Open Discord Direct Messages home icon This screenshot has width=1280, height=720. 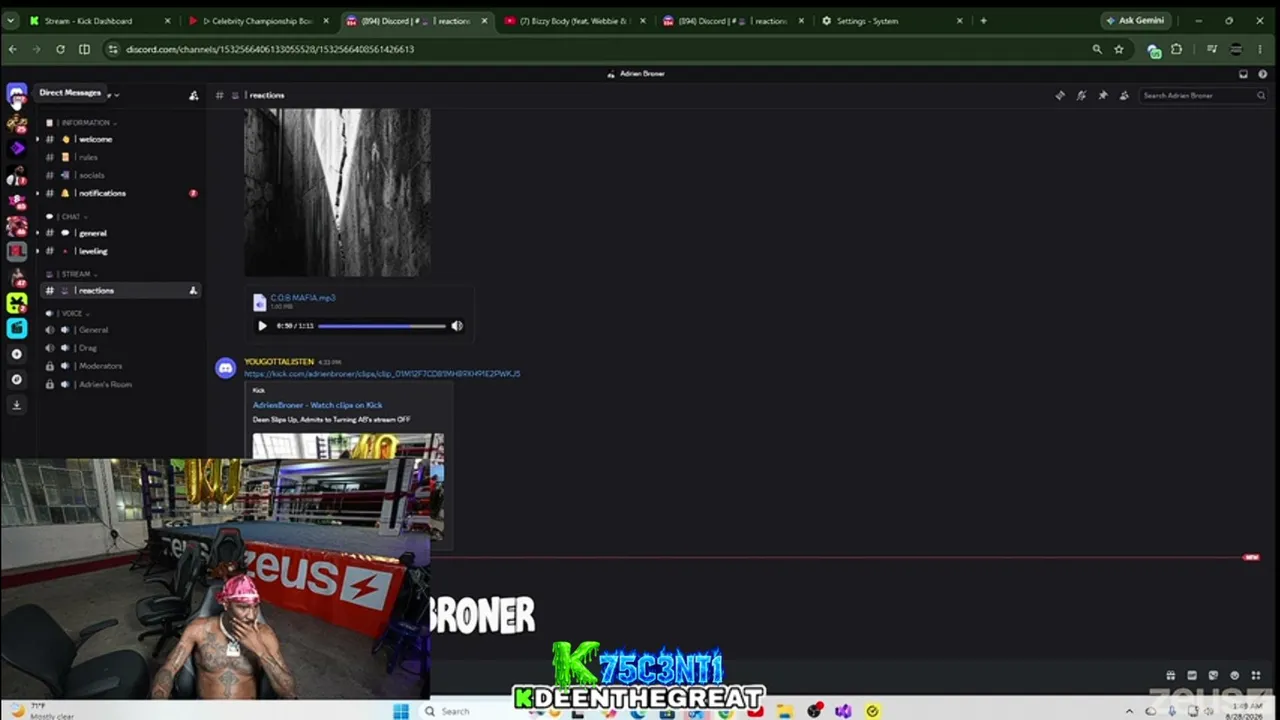[x=16, y=93]
